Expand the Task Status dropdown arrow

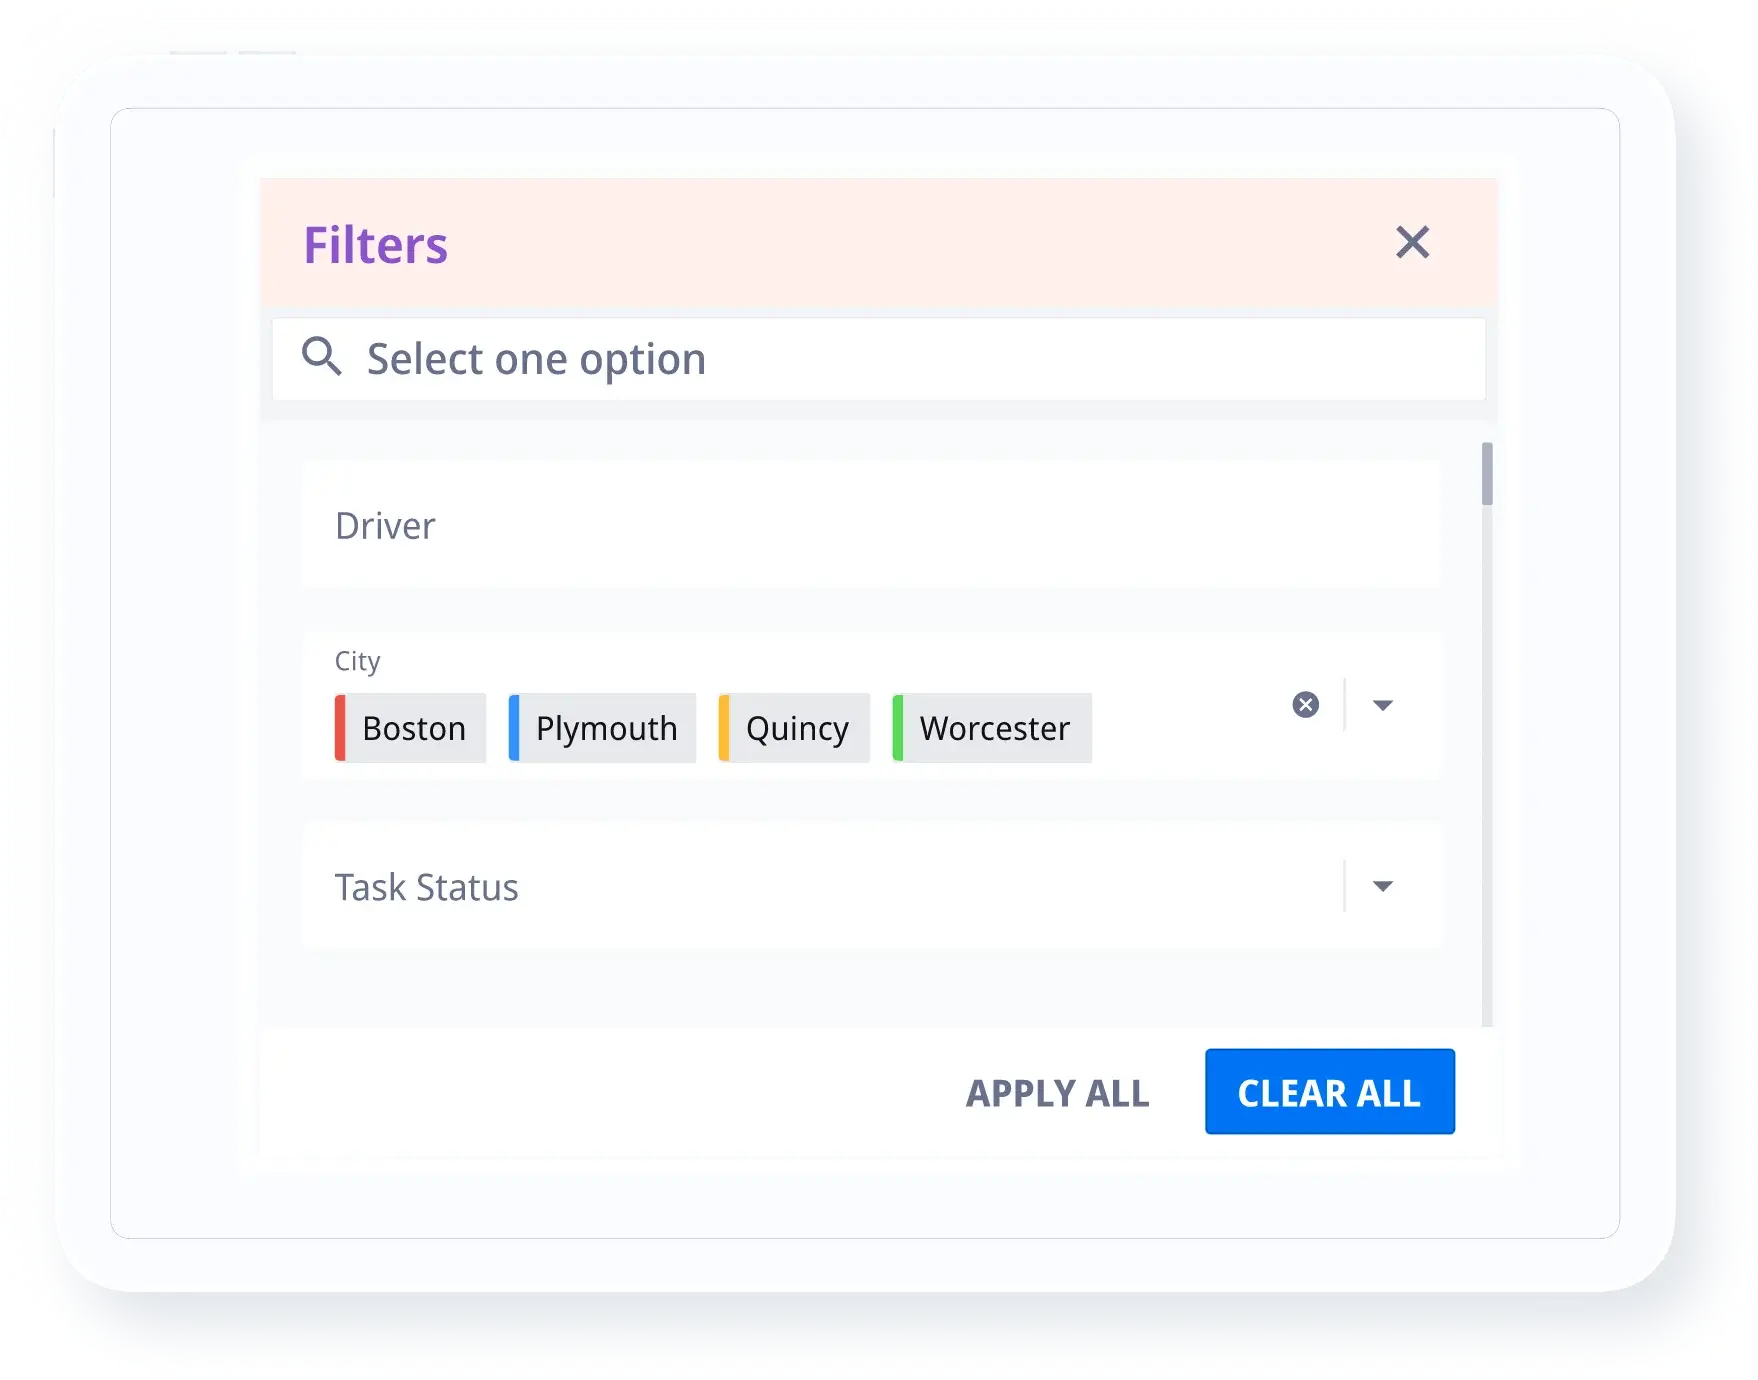click(x=1383, y=886)
